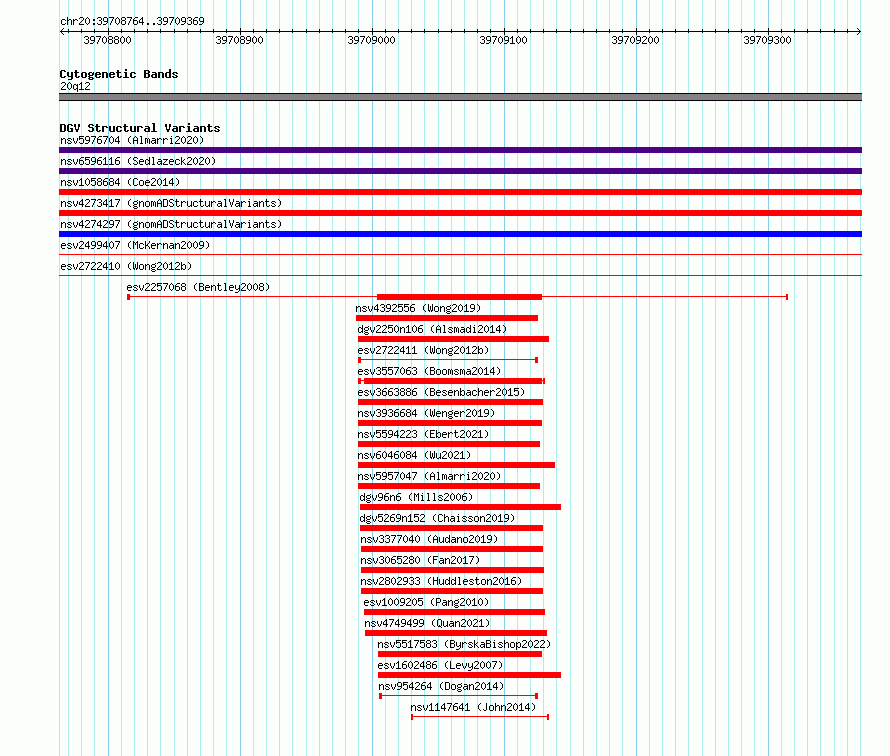This screenshot has height=756, width=890.
Task: Click the 39709100 ruler position
Action: coord(503,40)
